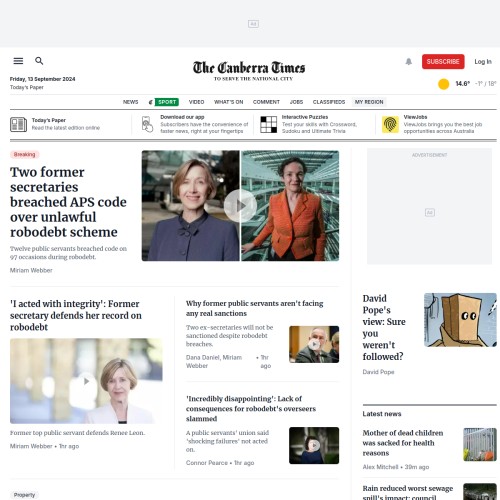Image resolution: width=500 pixels, height=500 pixels.
Task: Click the Log In link
Action: (483, 62)
